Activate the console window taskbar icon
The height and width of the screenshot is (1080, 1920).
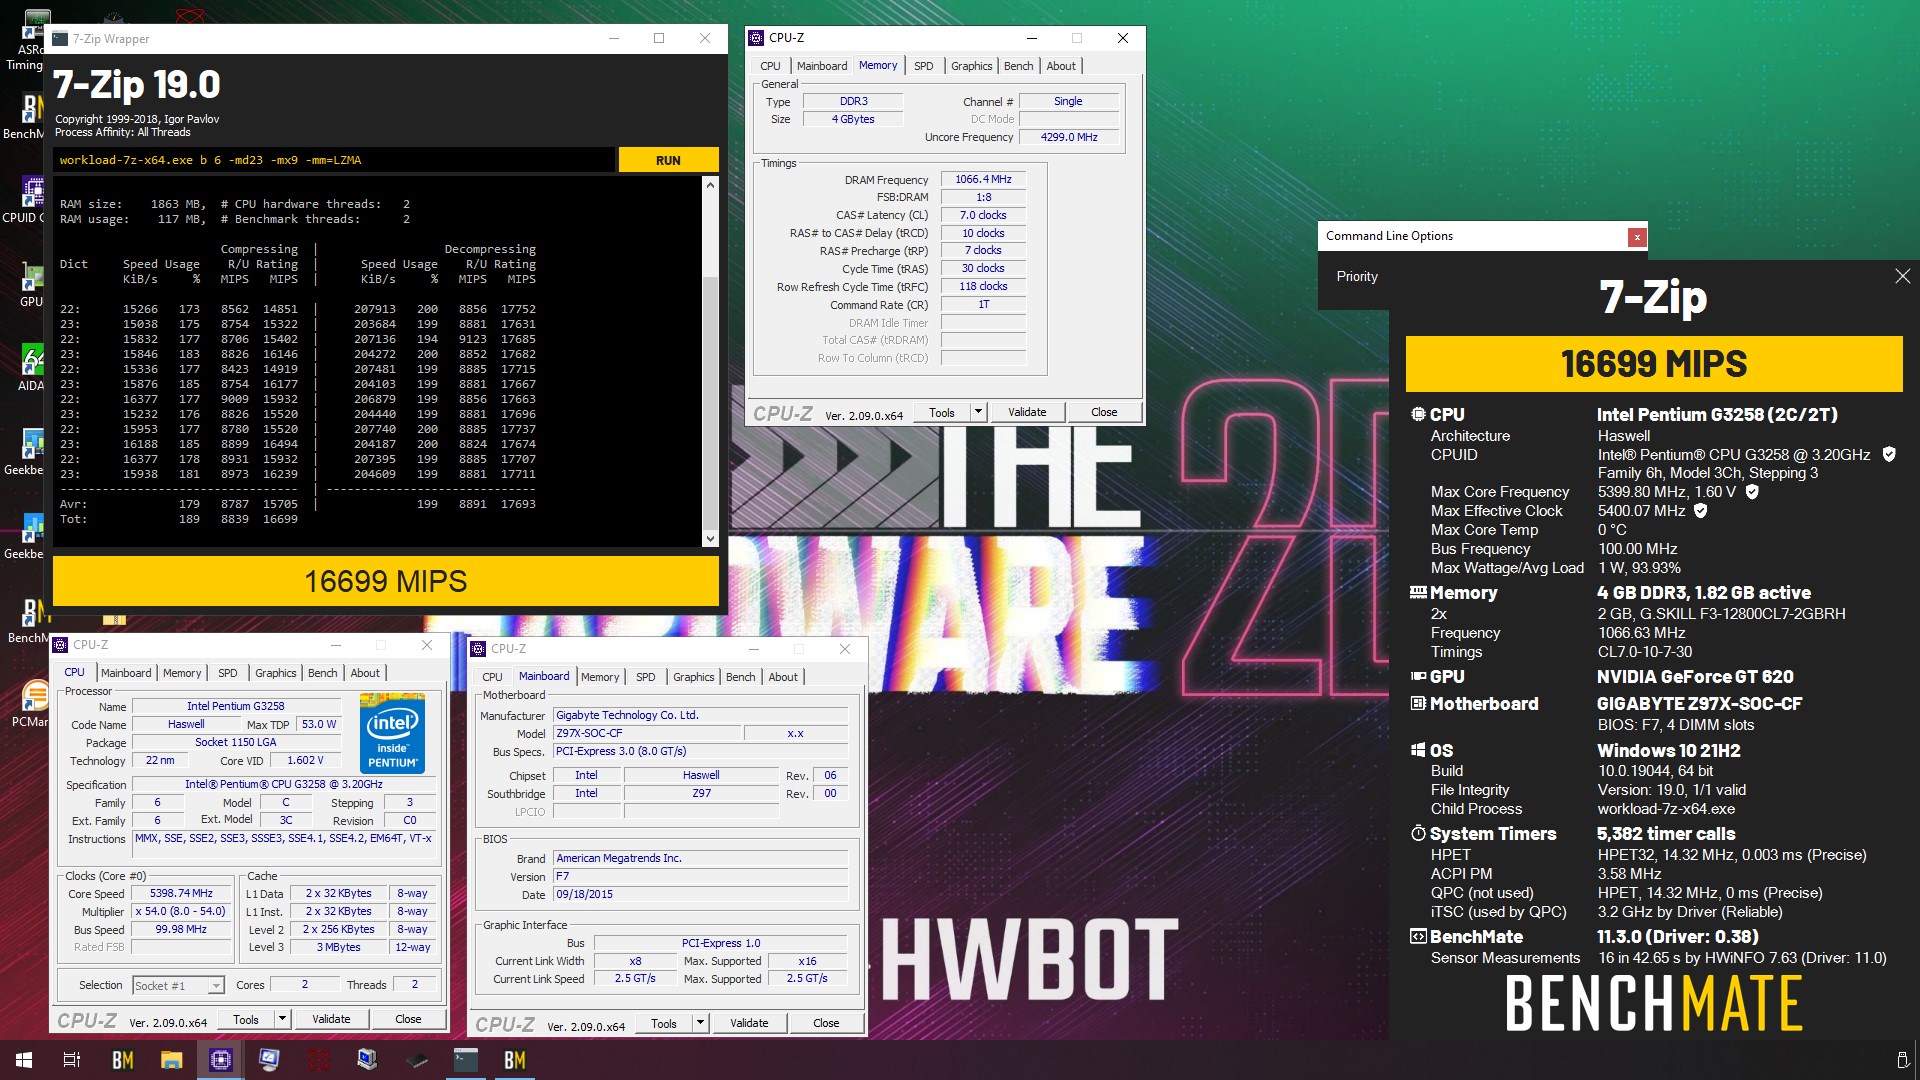tap(465, 1060)
